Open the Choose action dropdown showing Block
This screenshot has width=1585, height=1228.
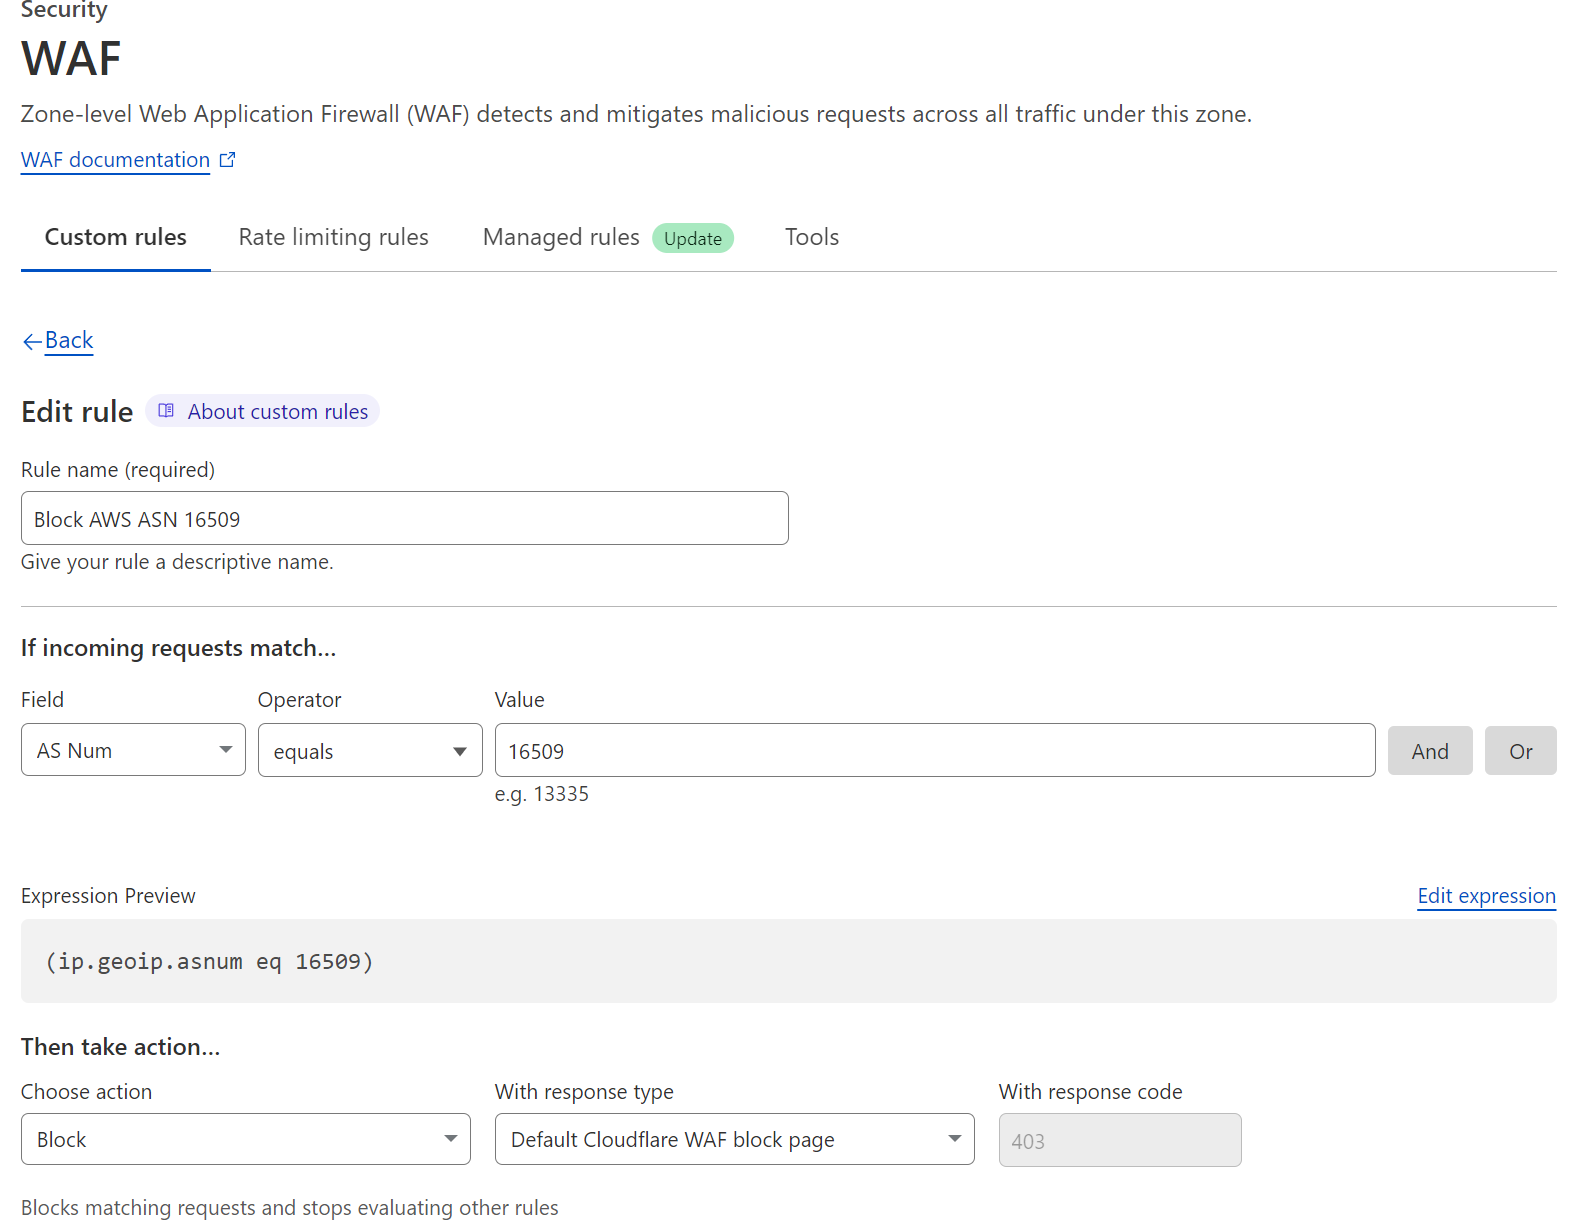click(x=246, y=1139)
